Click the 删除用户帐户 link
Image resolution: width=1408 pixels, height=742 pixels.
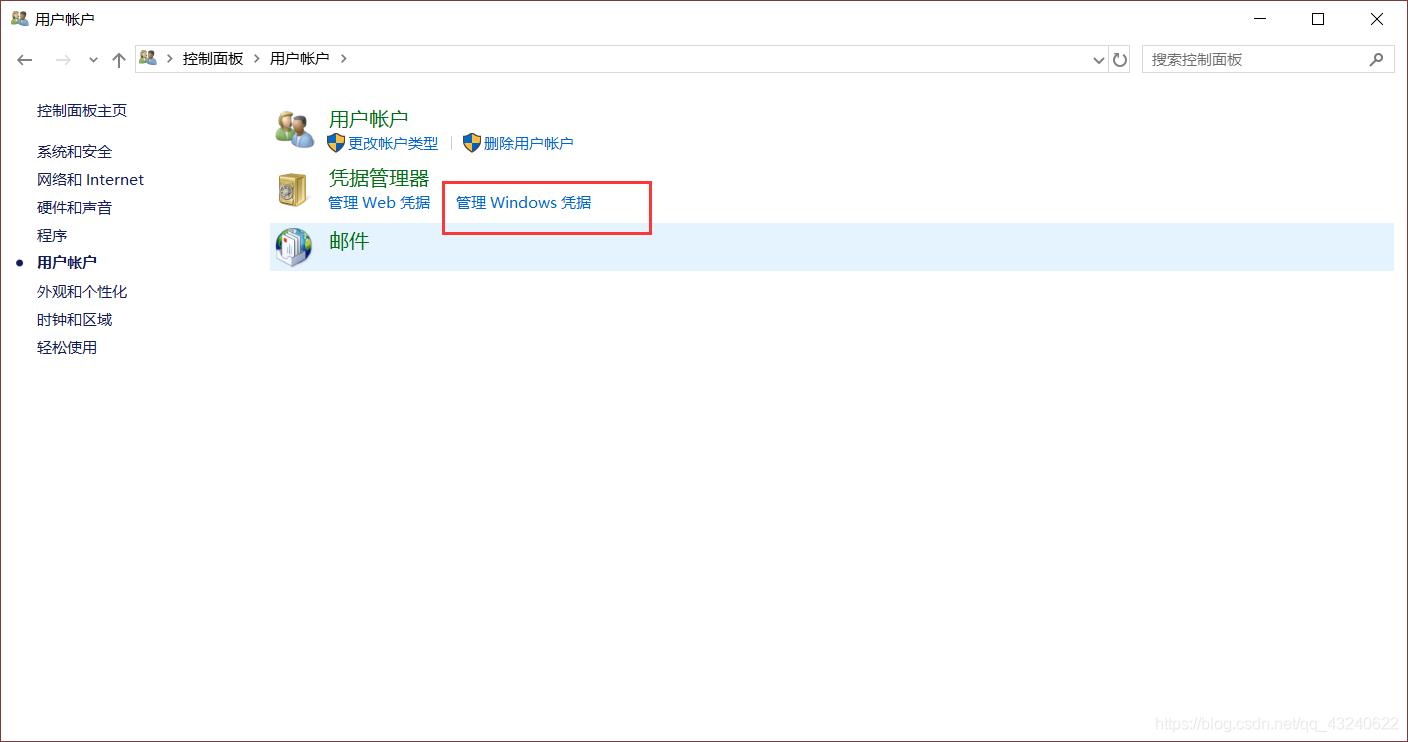(529, 143)
